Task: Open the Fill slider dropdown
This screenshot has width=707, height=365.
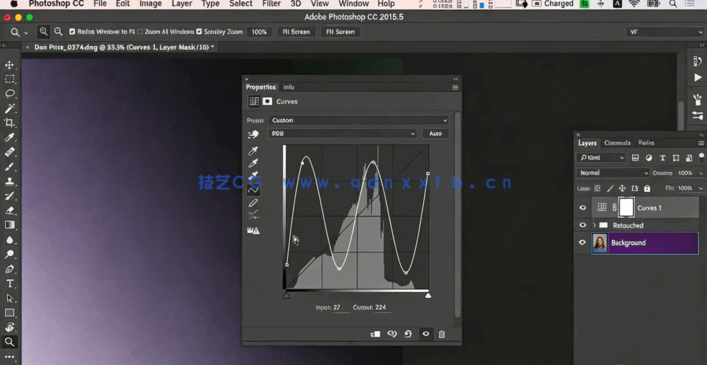Action: point(701,188)
